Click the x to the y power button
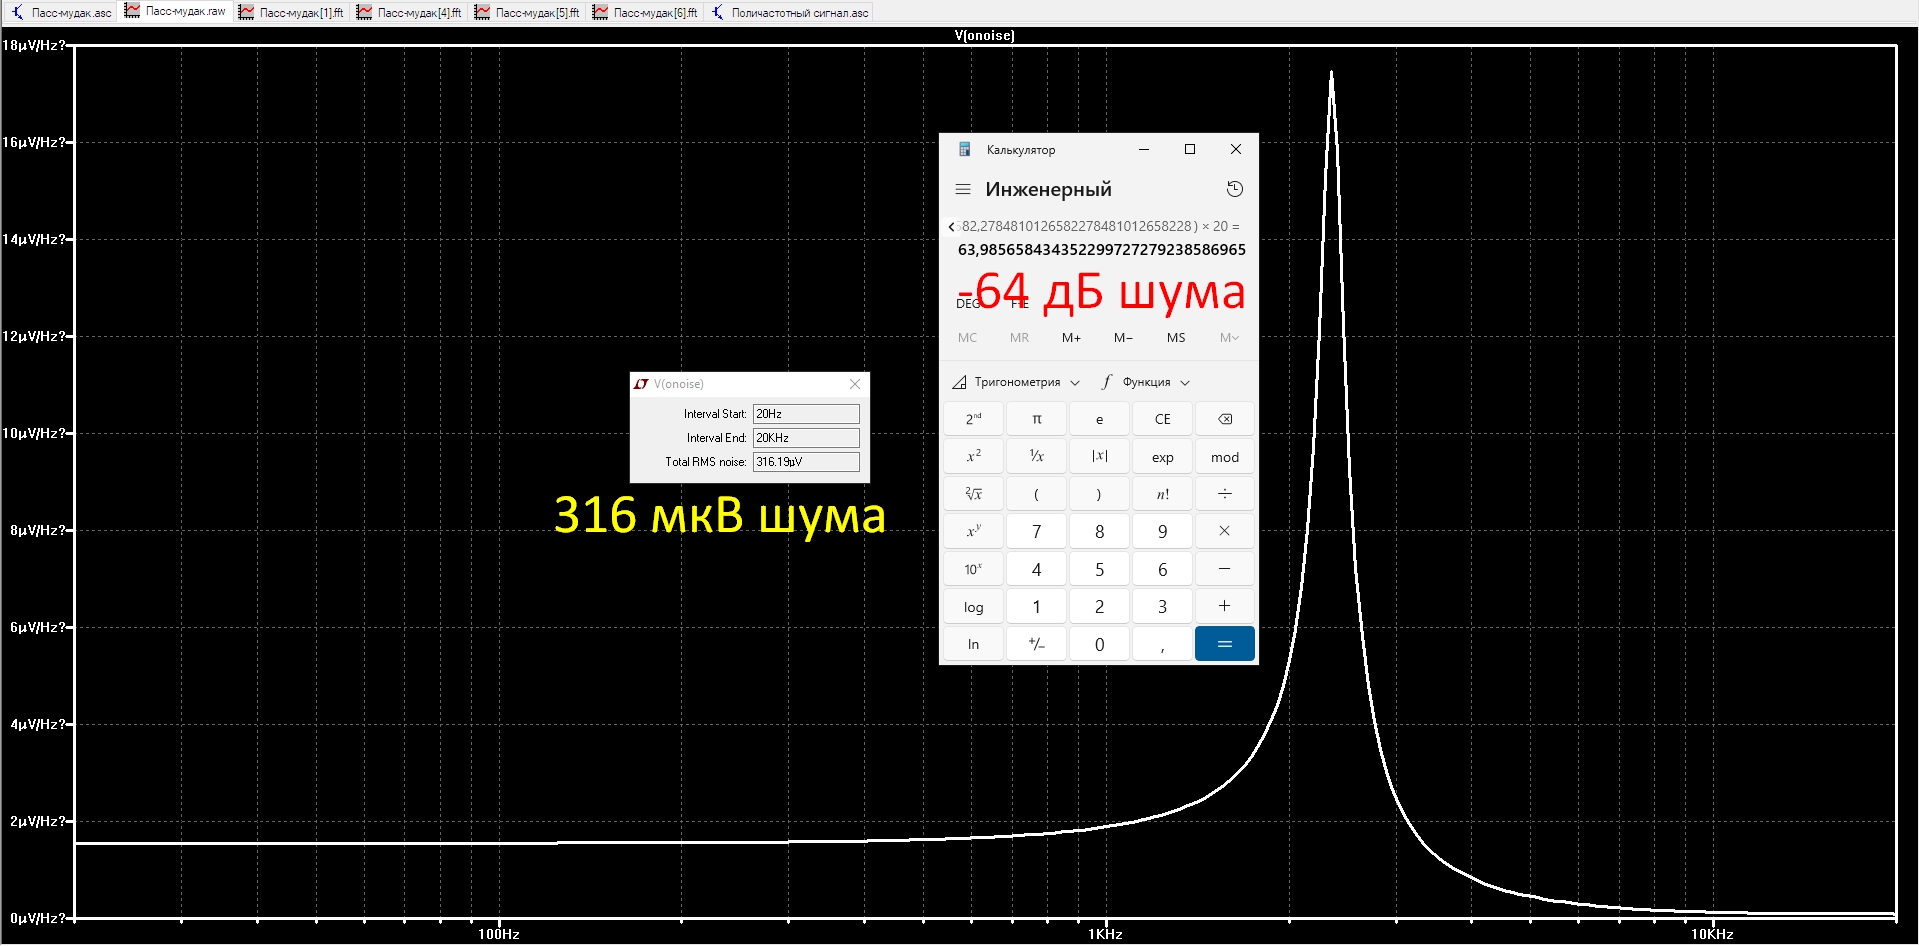The height and width of the screenshot is (946, 1919). [x=973, y=532]
